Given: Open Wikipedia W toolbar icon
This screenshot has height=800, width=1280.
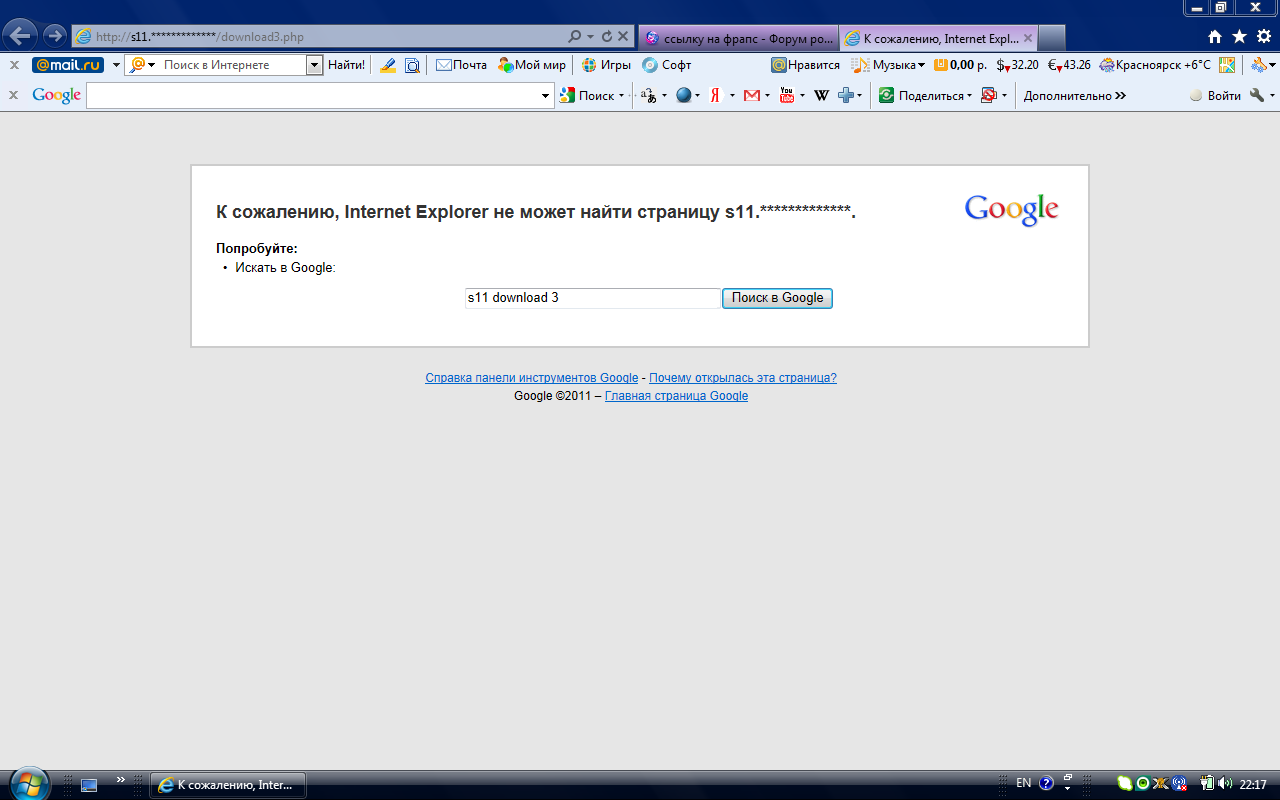Looking at the screenshot, I should 822,96.
